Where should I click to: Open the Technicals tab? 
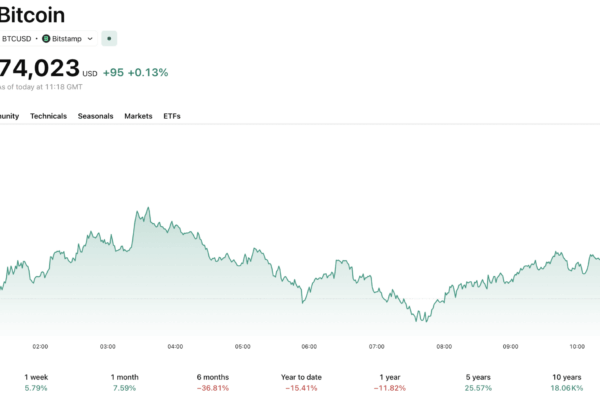pos(48,116)
